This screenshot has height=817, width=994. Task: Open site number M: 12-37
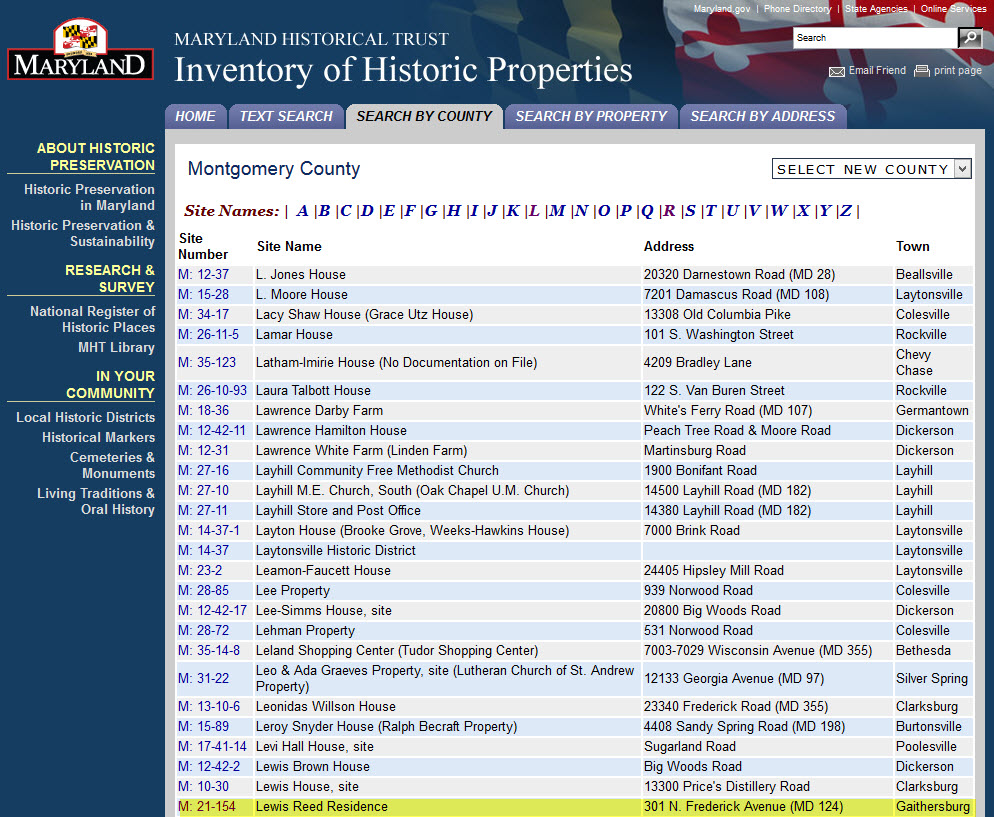click(203, 274)
